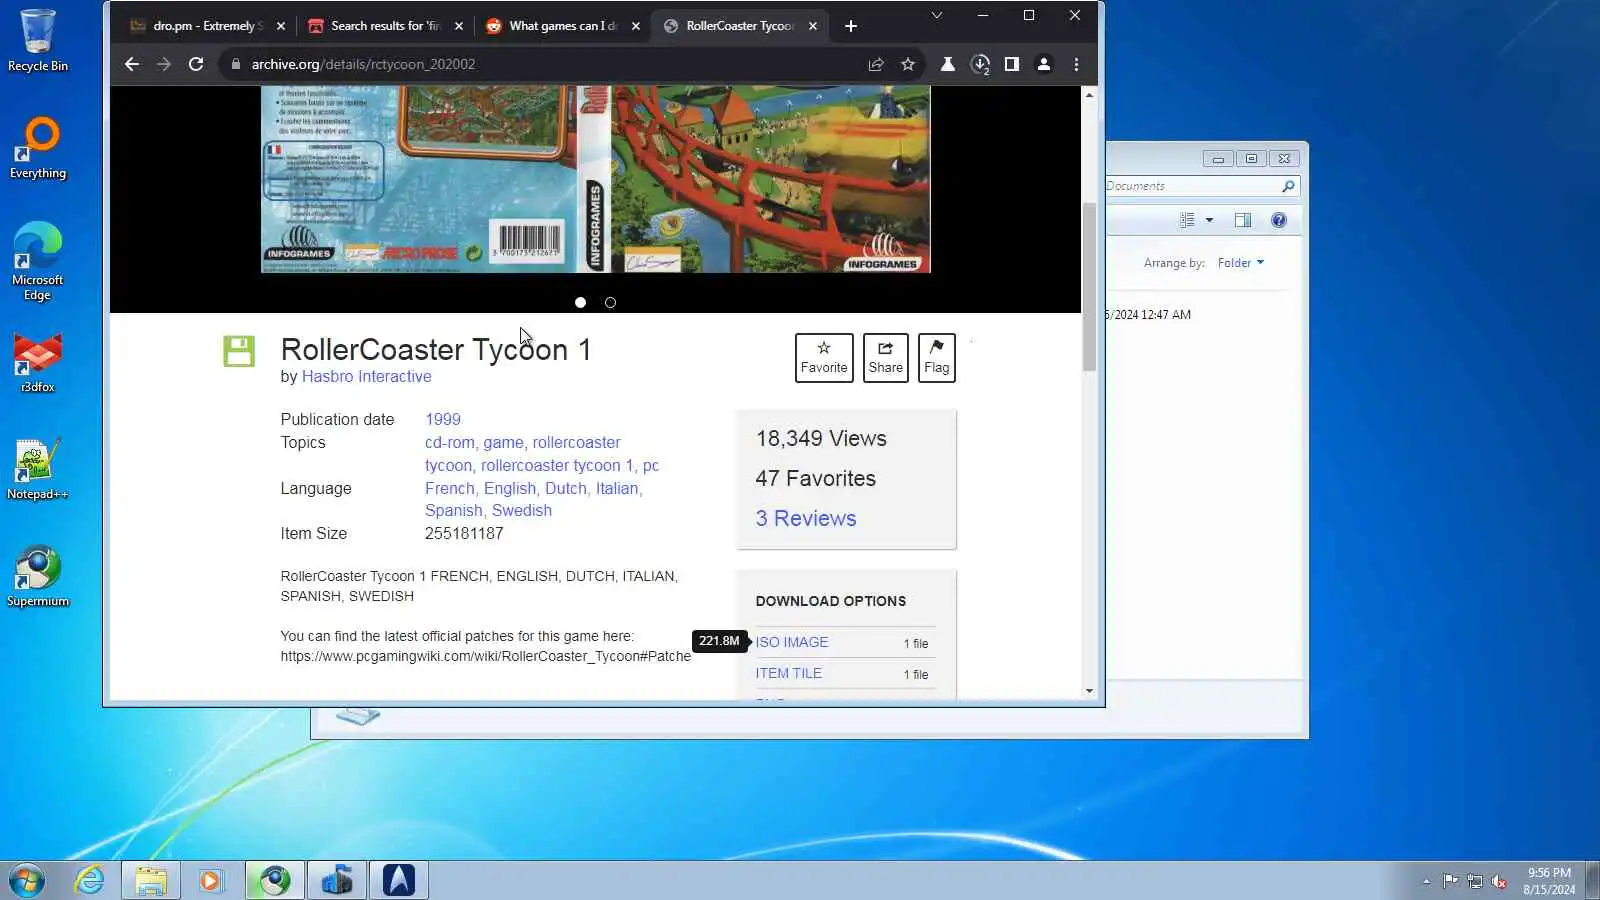The height and width of the screenshot is (900, 1600).
Task: Jump to the 3 Reviews section
Action: pyautogui.click(x=806, y=518)
